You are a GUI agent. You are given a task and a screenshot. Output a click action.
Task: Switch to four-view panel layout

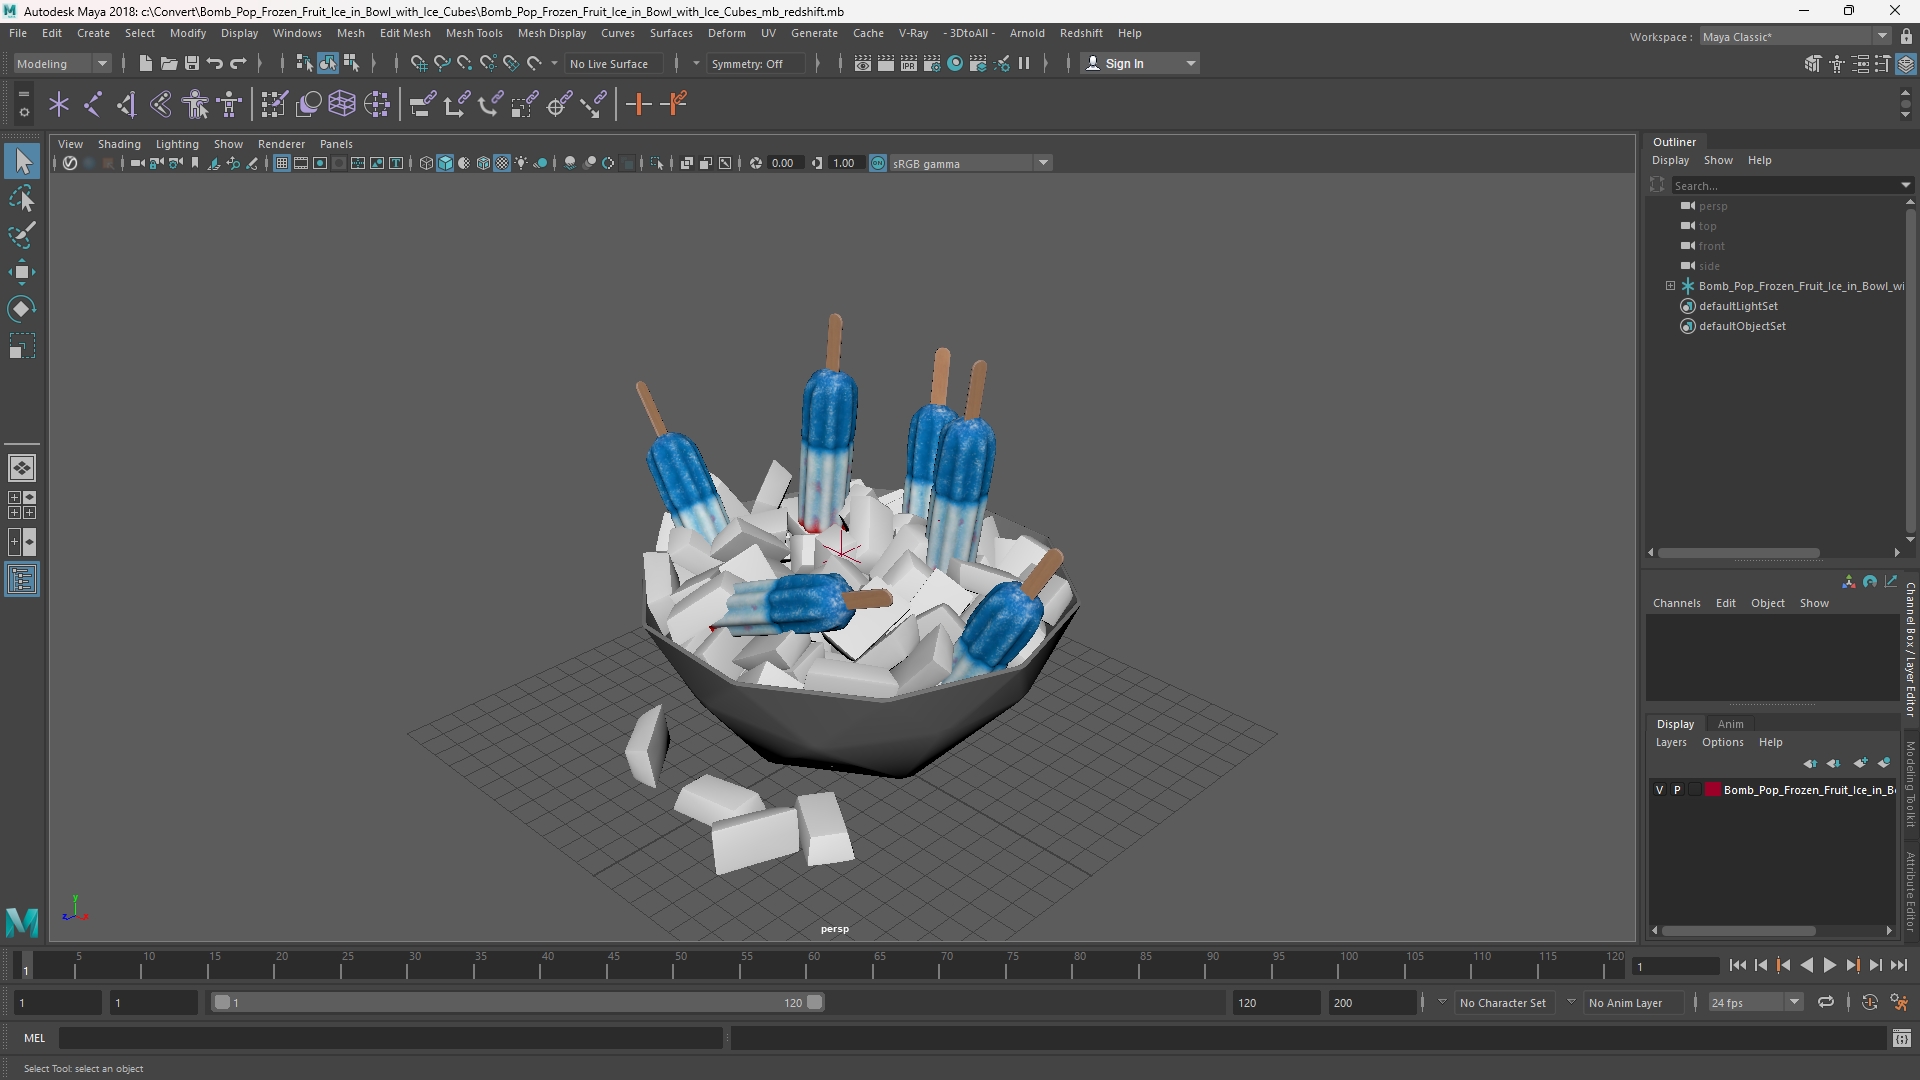22,505
